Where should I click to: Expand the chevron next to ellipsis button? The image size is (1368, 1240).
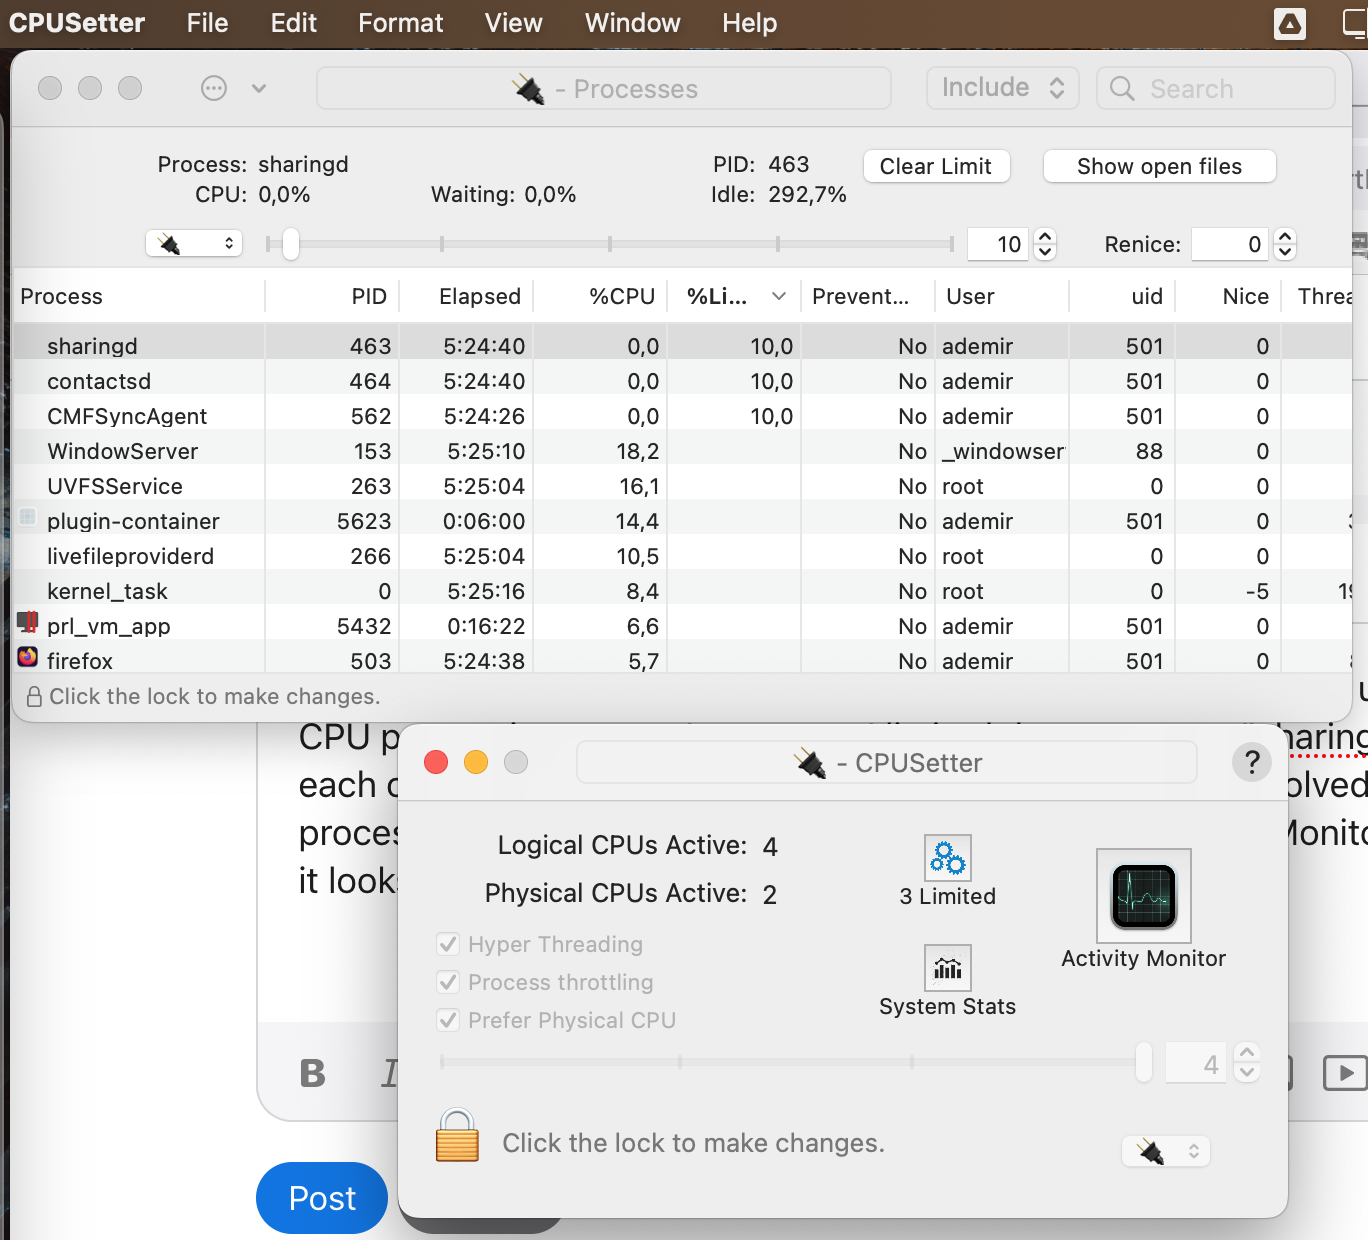point(259,88)
